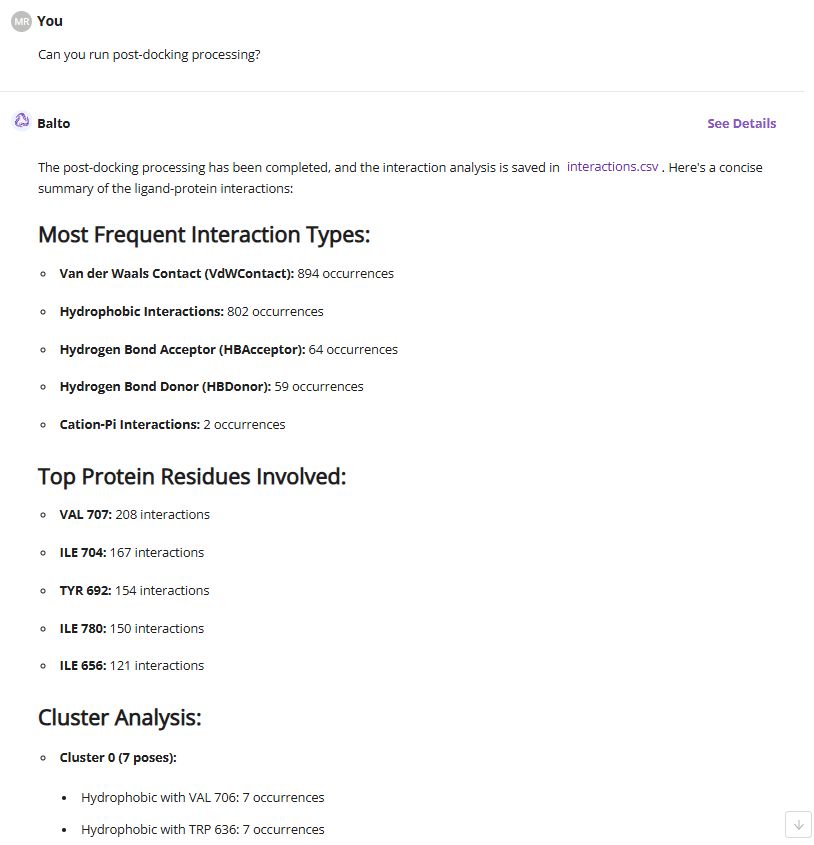The height and width of the screenshot is (845, 814).
Task: Click the Cation-Pi Interactions list item
Action: 172,424
